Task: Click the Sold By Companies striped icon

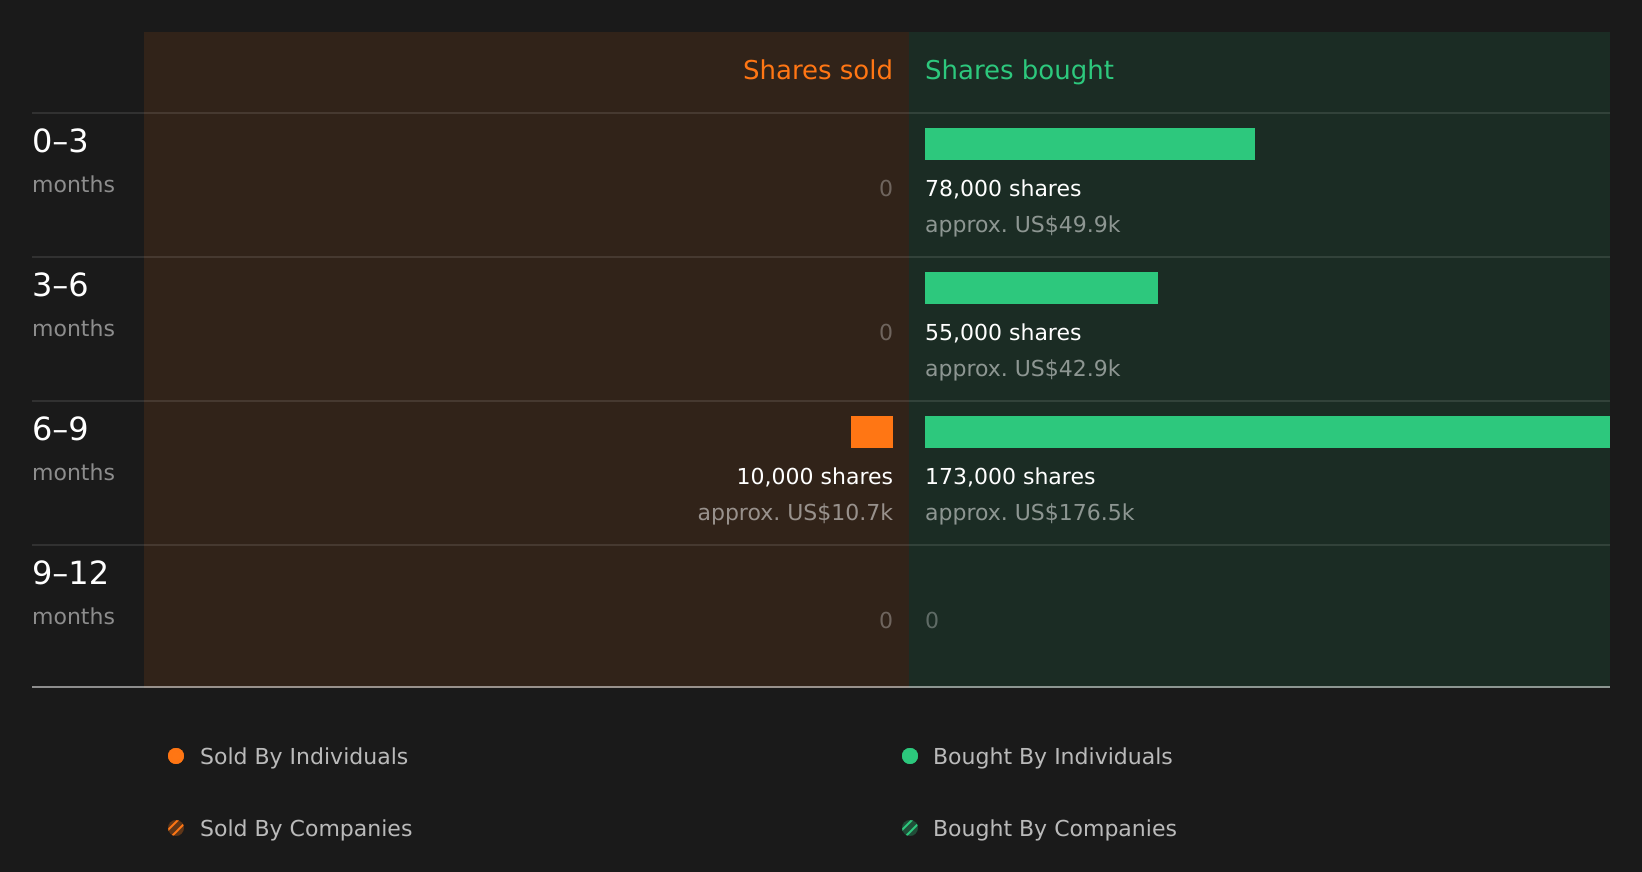Action: tap(176, 828)
